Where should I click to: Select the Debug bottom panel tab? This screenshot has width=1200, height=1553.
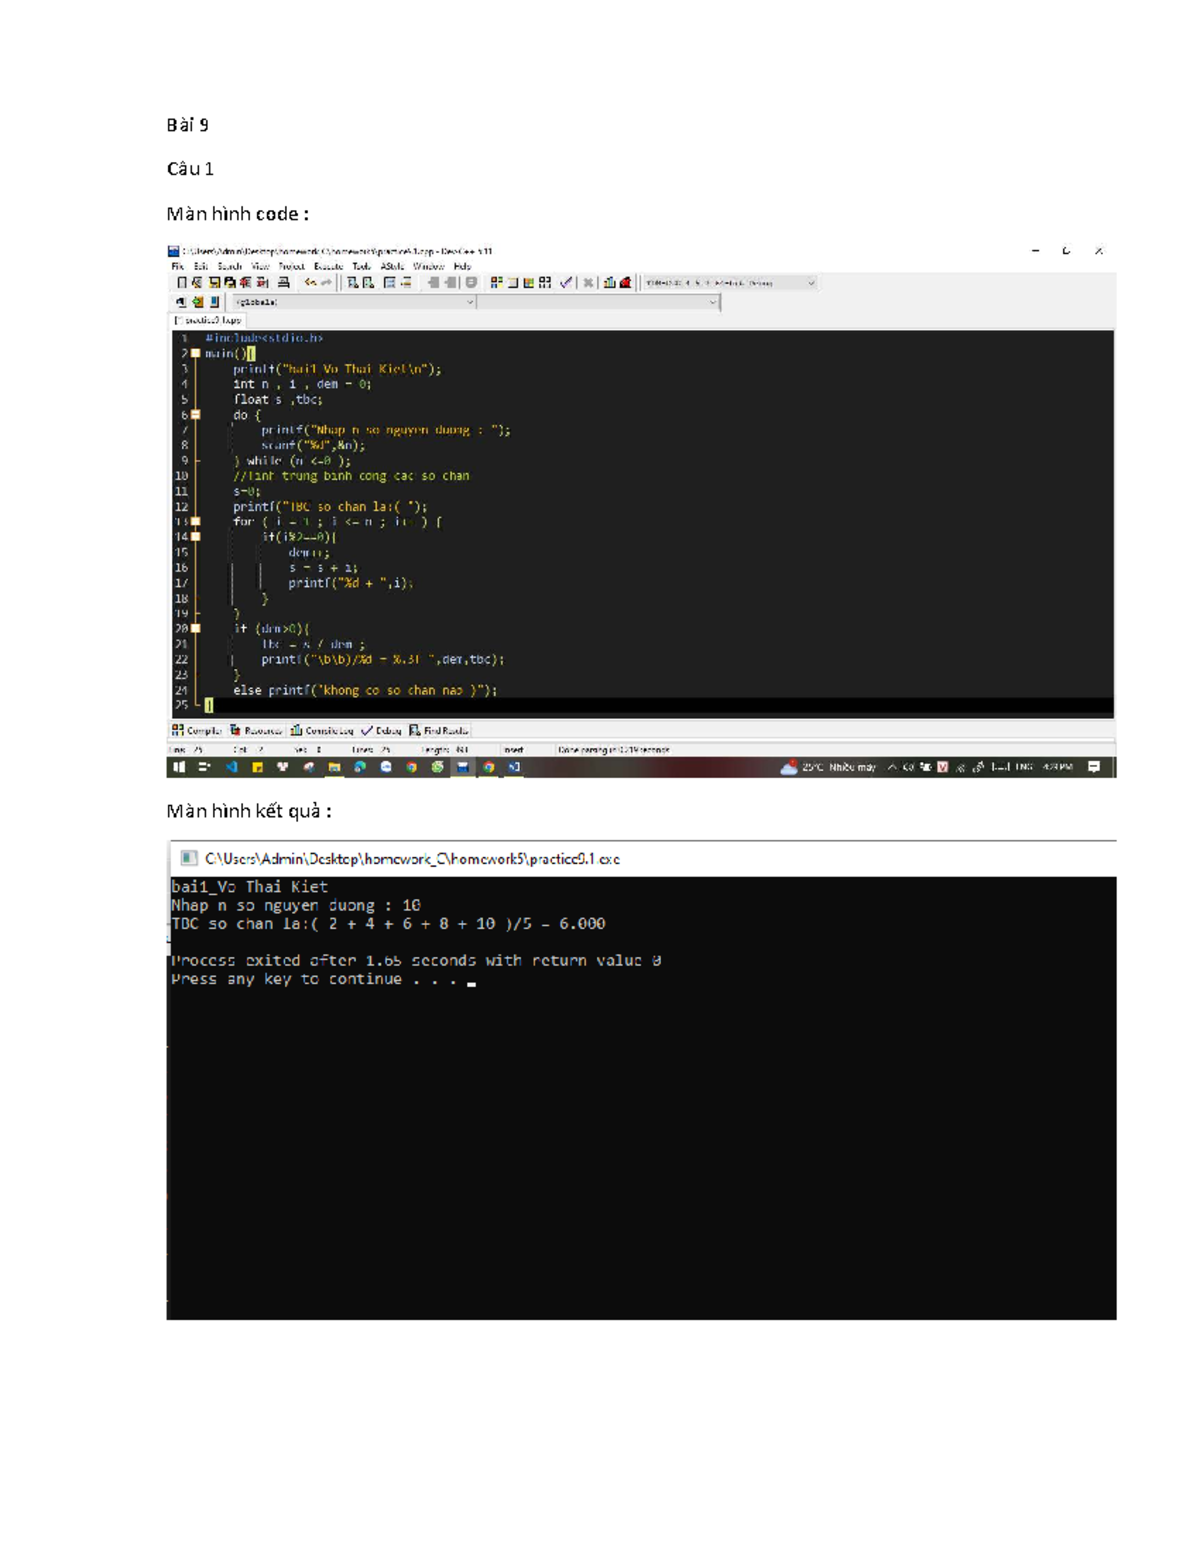381,731
